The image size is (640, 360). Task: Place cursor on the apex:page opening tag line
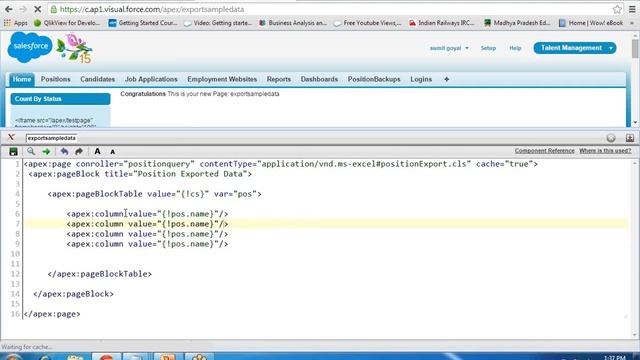click(280, 164)
